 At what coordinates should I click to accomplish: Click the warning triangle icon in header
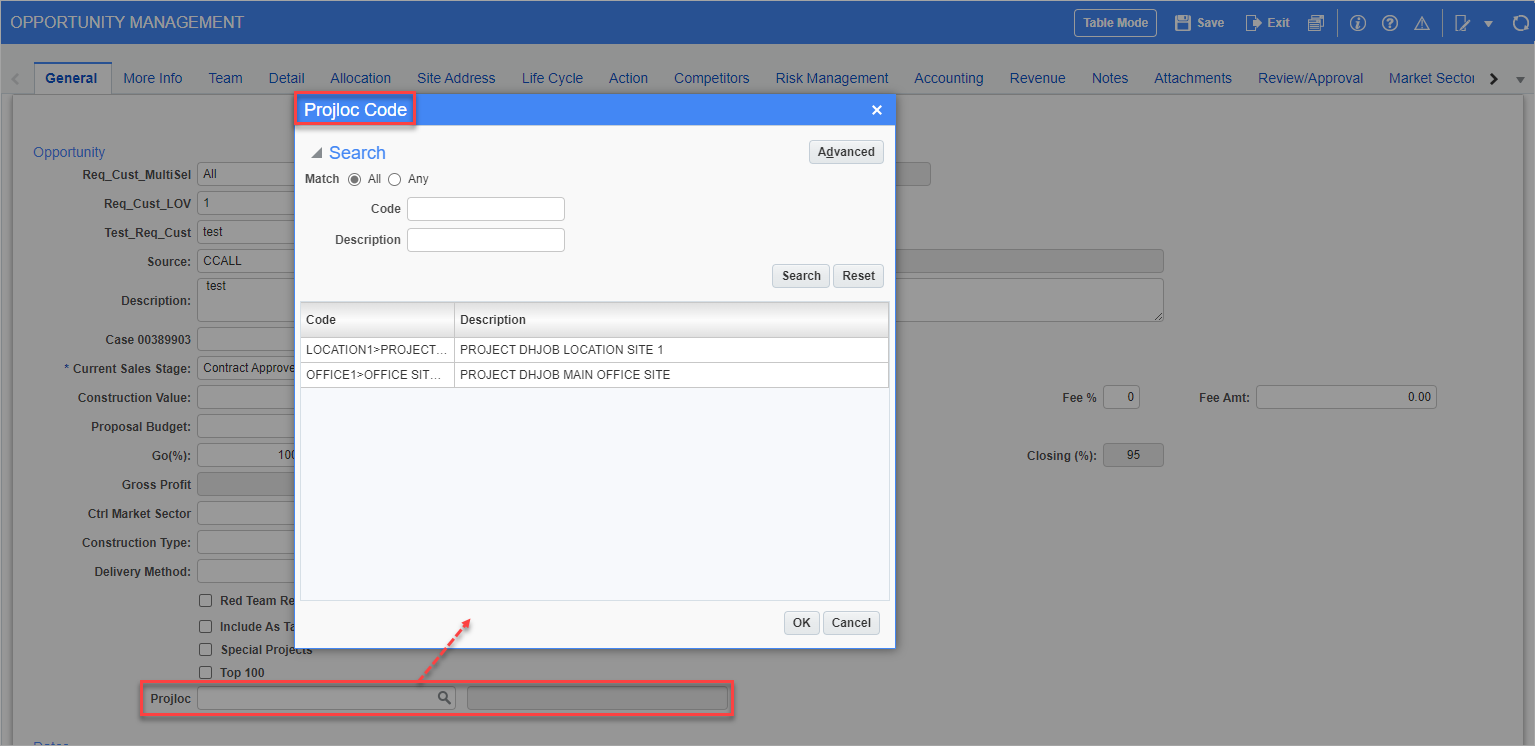click(1422, 22)
